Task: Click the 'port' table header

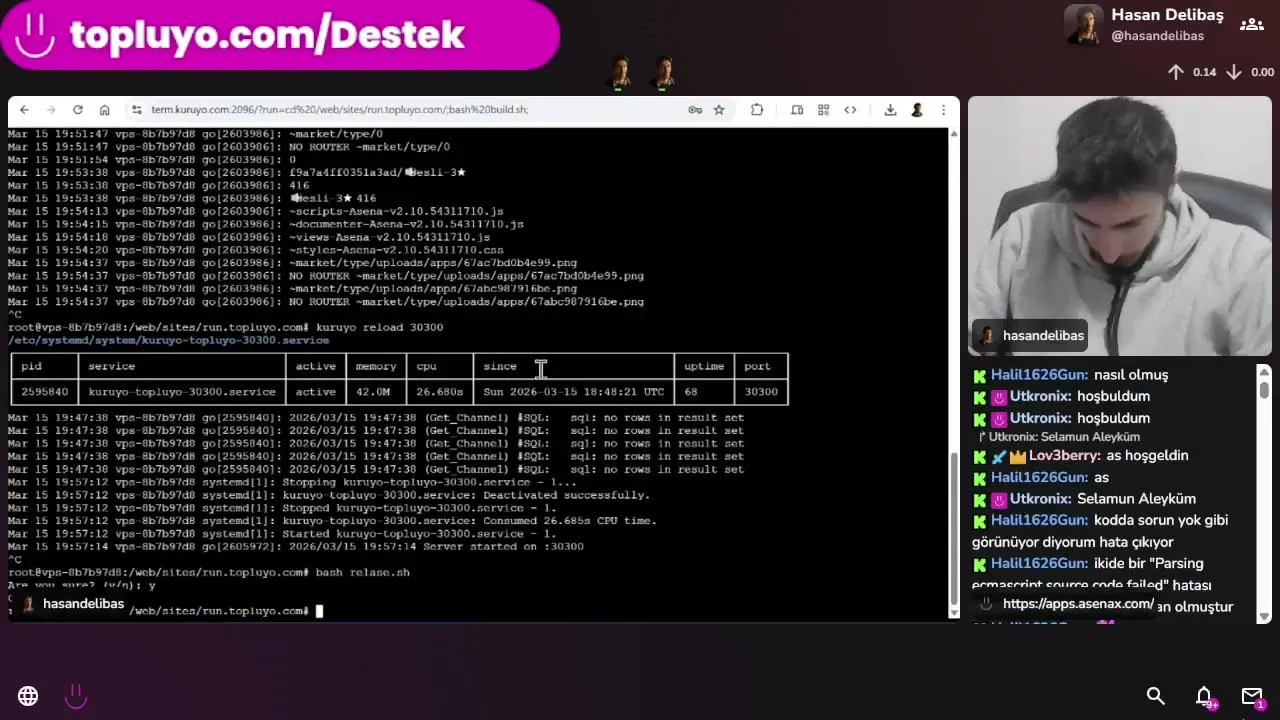Action: pyautogui.click(x=757, y=366)
